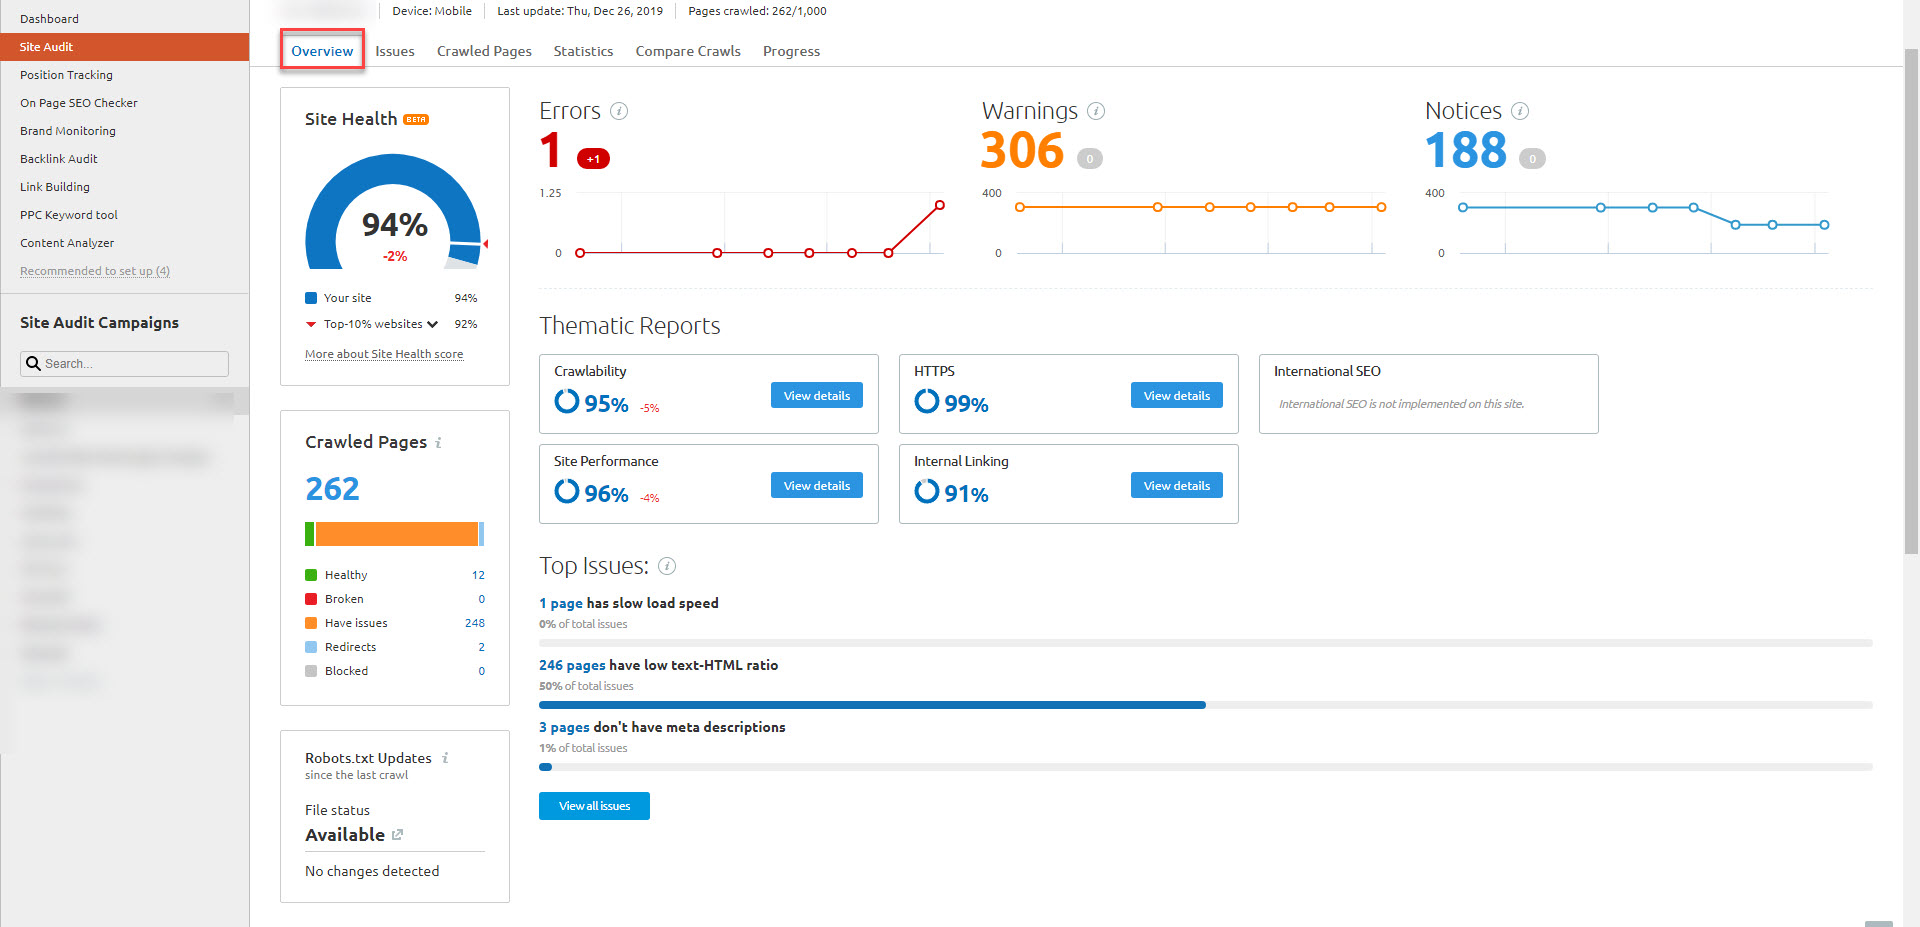Click the info icon next to Notices

pyautogui.click(x=1520, y=111)
